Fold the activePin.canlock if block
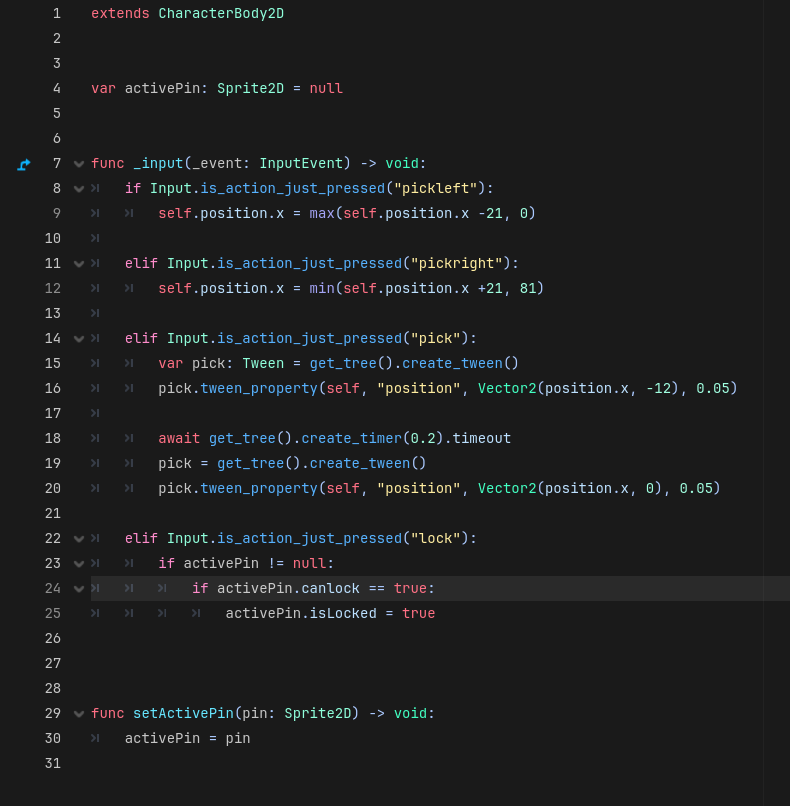Screen dimensions: 790x806 coord(79,589)
